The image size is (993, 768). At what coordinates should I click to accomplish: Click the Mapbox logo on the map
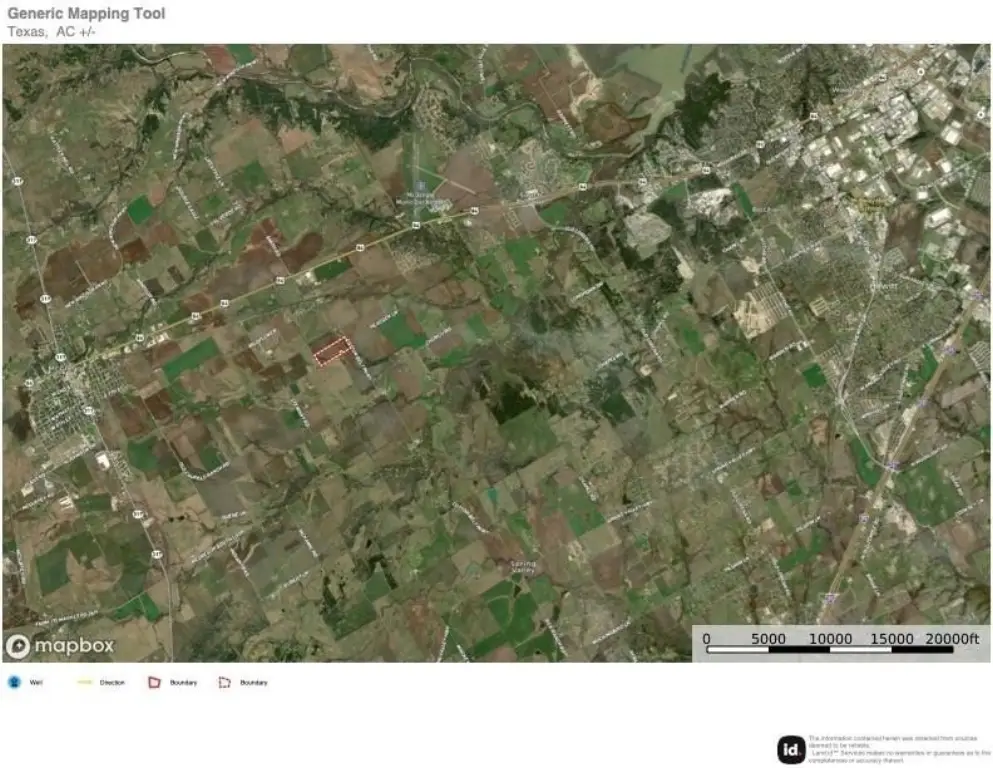(x=60, y=646)
